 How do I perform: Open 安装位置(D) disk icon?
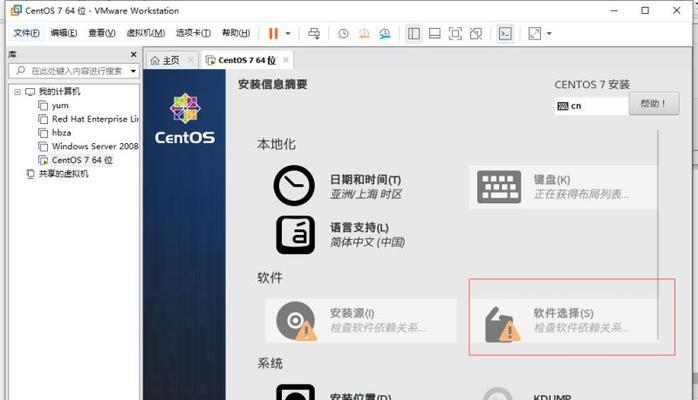click(295, 392)
